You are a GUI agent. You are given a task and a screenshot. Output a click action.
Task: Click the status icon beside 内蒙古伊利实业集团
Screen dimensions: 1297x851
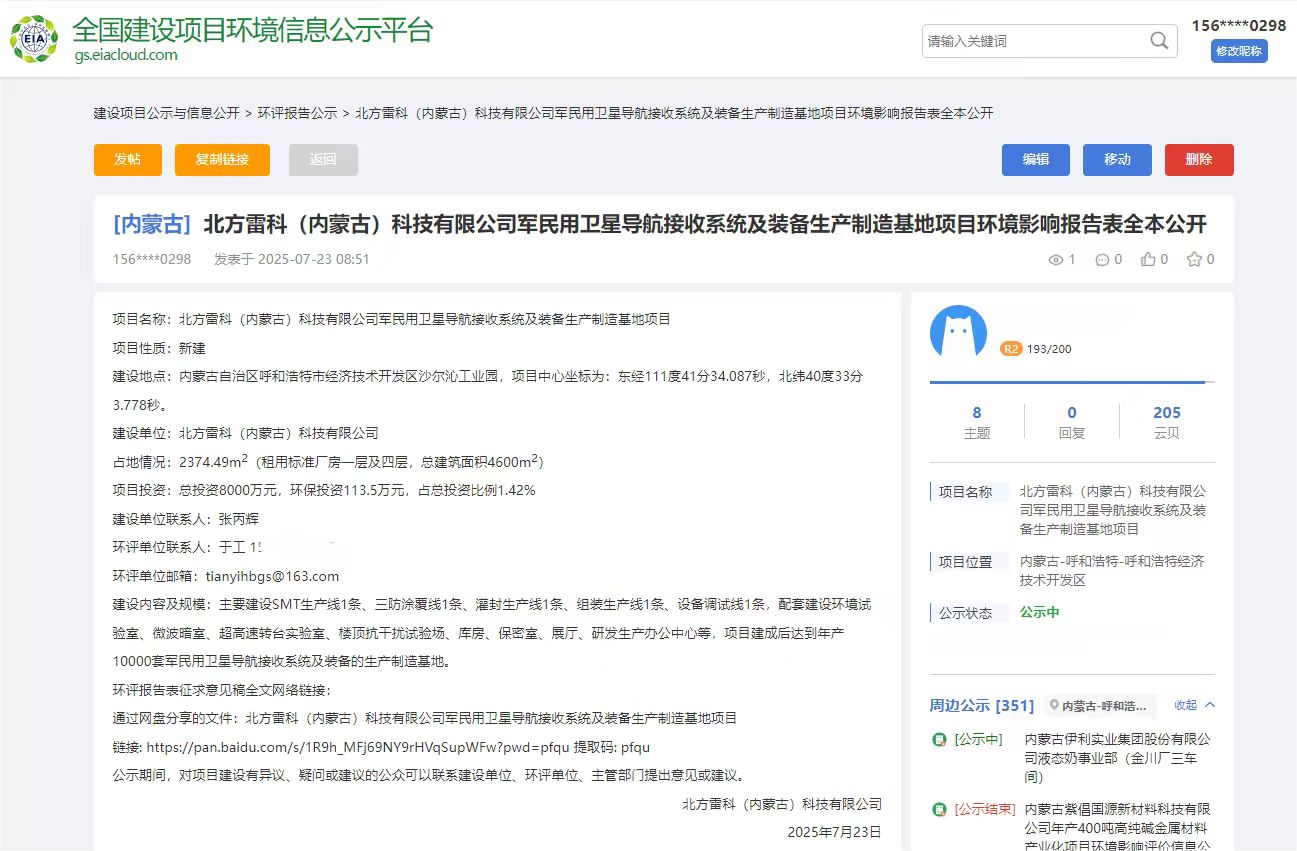(939, 740)
